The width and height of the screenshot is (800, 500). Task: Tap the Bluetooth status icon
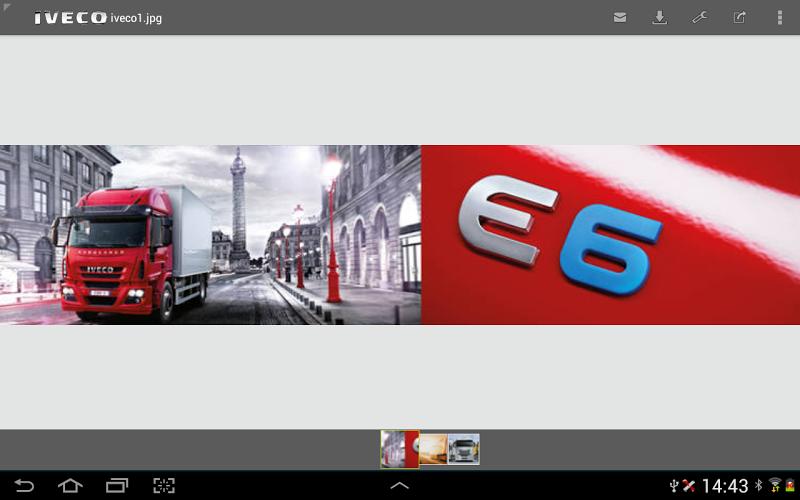coord(759,485)
